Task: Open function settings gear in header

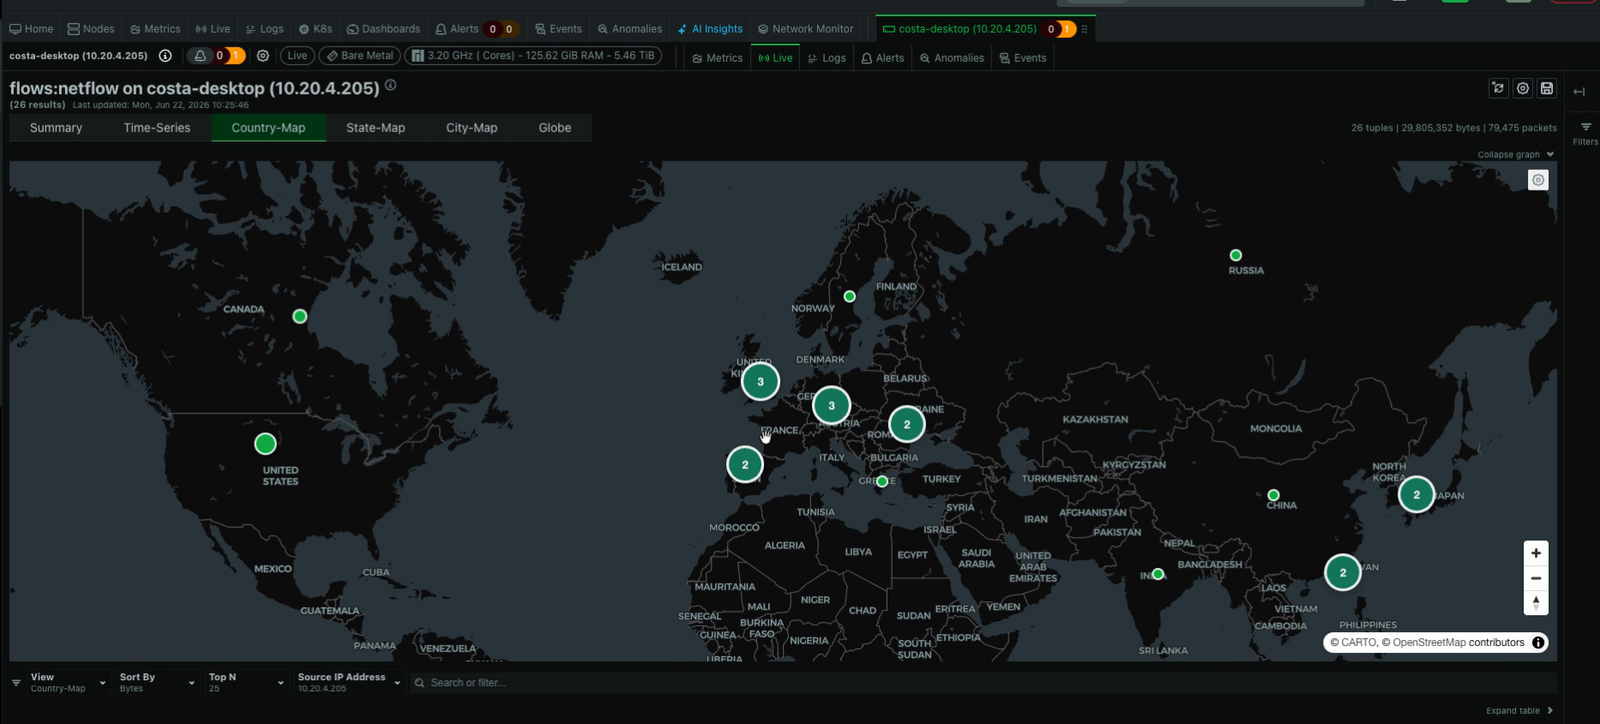Action: (x=1522, y=88)
